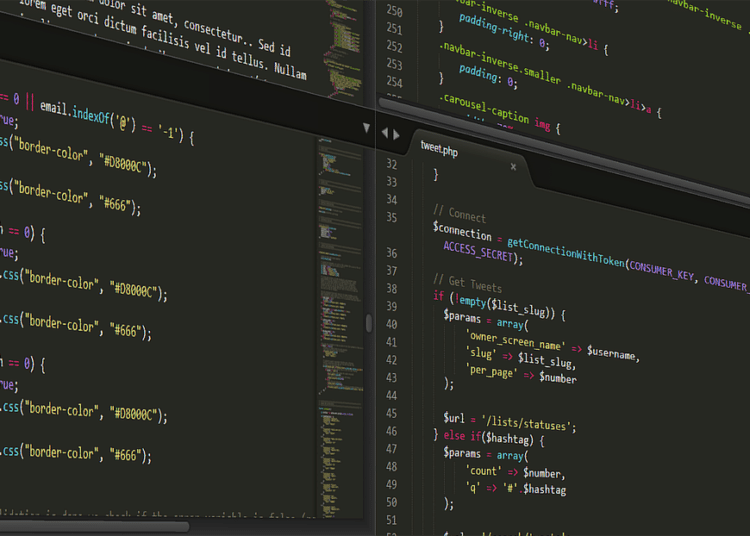Click line number 252 in the CSS pane
This screenshot has height=536, width=750.
point(394,48)
